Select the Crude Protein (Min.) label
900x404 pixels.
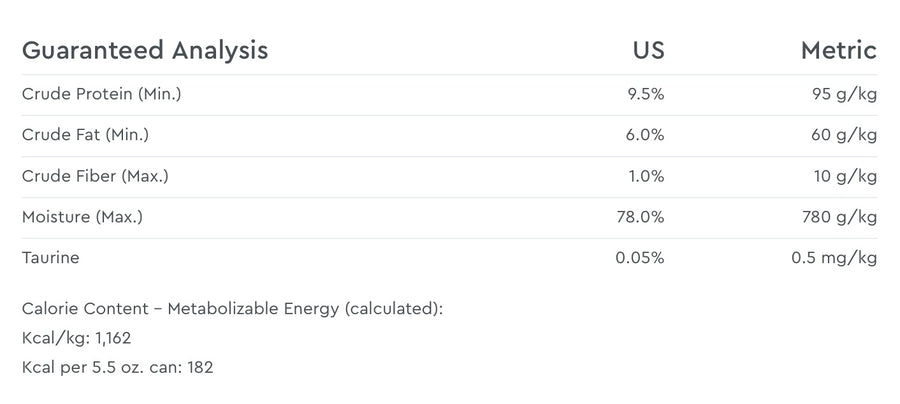click(x=102, y=94)
